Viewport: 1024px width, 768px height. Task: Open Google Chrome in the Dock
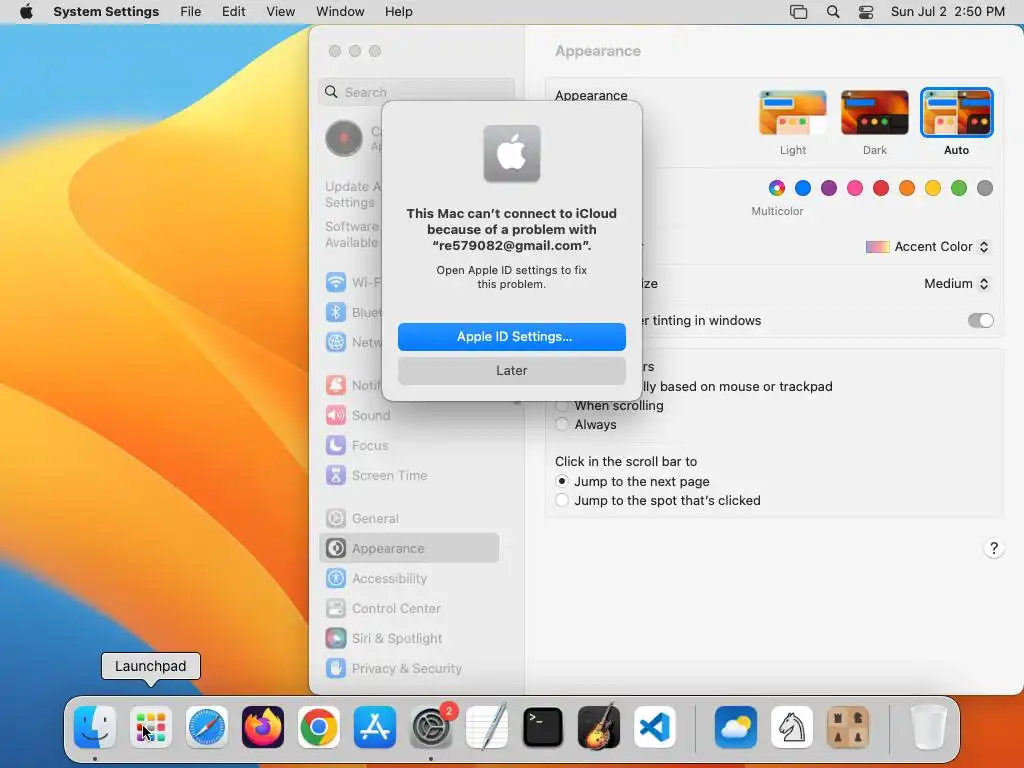[x=319, y=727]
